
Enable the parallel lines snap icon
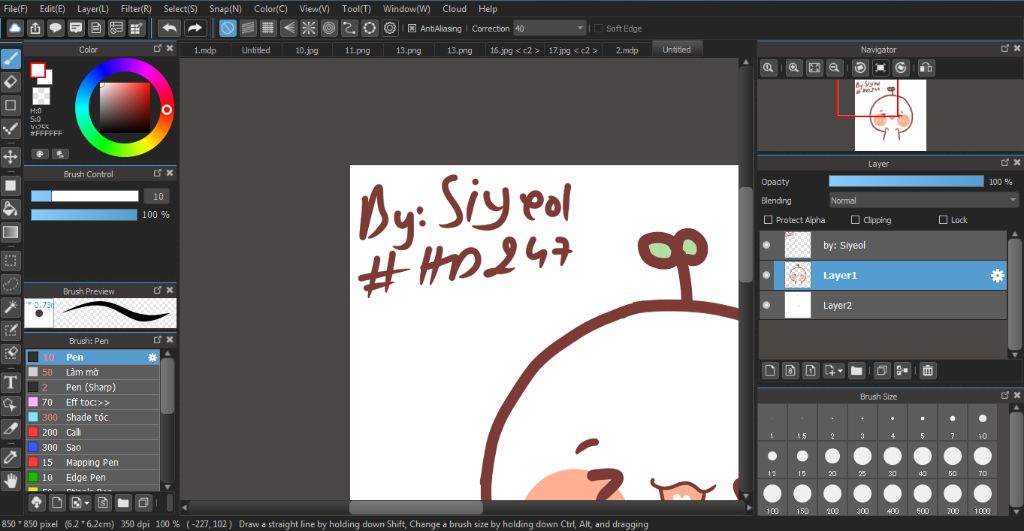coord(248,28)
